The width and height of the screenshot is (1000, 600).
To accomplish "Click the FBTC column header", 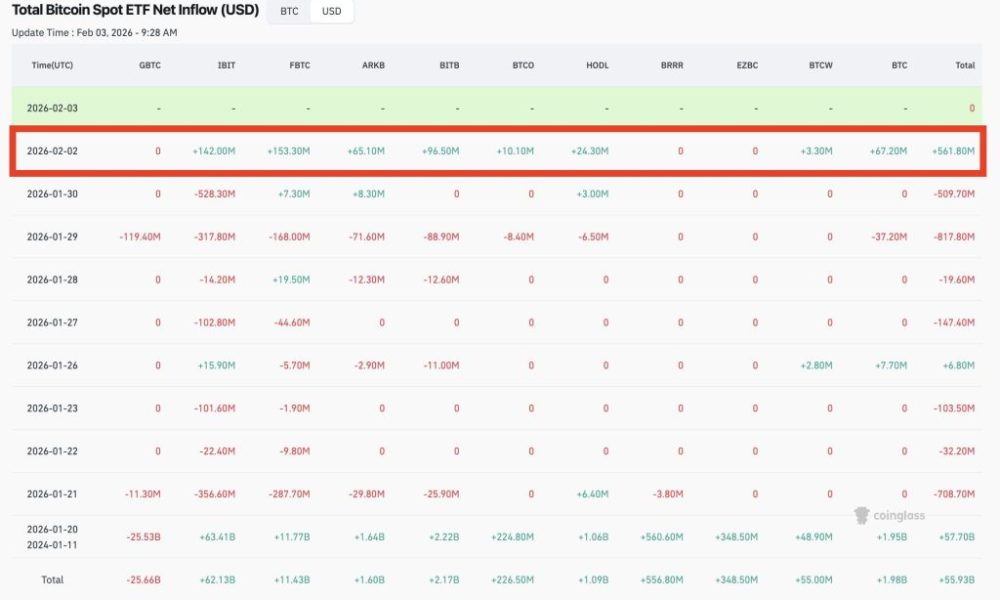I will coord(299,64).
